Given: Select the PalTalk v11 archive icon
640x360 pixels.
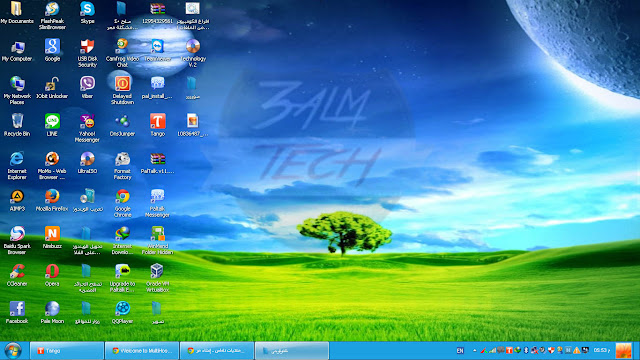Looking at the screenshot, I should point(157,163).
